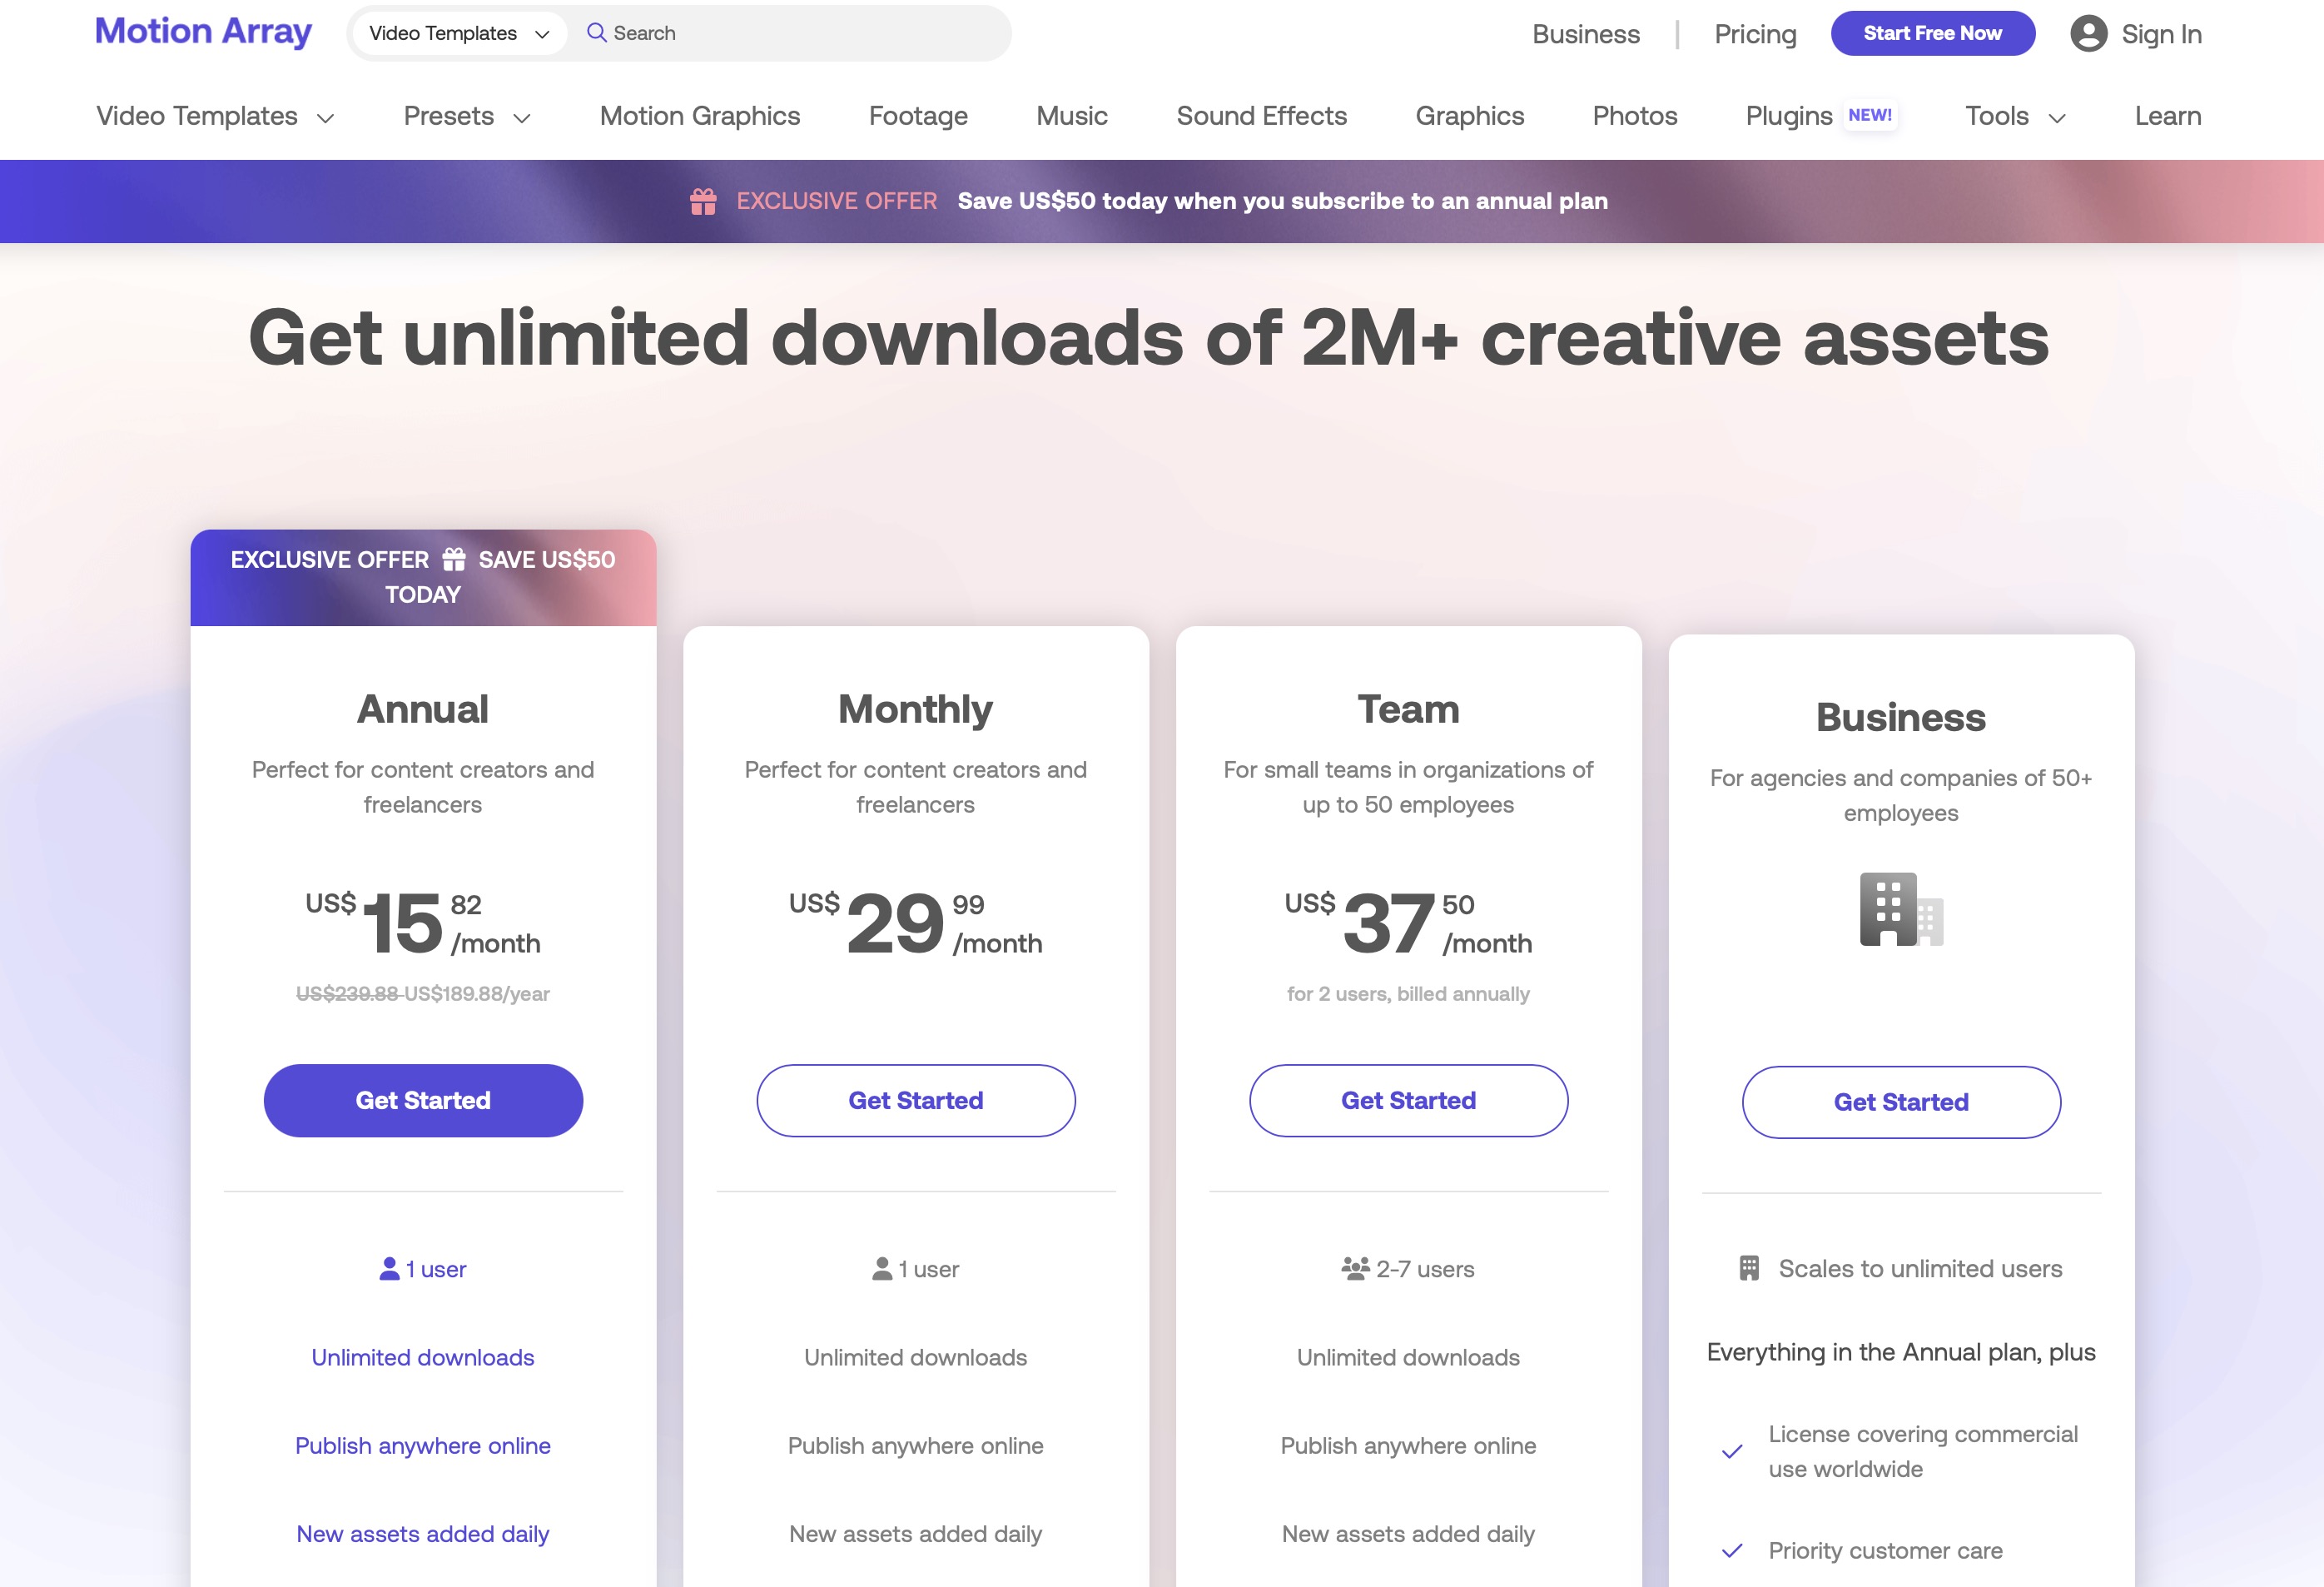Click the Annual plan 1 user icon
Image resolution: width=2324 pixels, height=1587 pixels.
pyautogui.click(x=389, y=1269)
